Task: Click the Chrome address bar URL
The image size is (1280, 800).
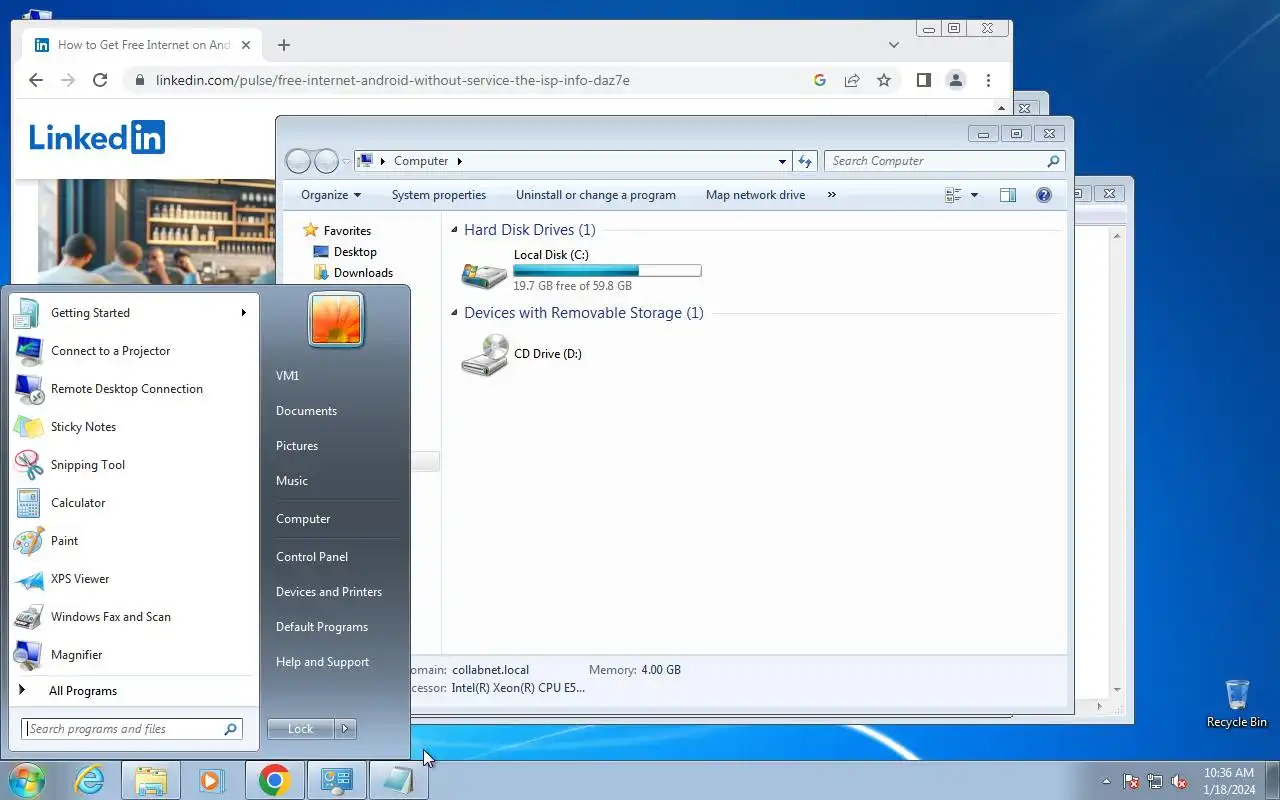Action: 393,80
